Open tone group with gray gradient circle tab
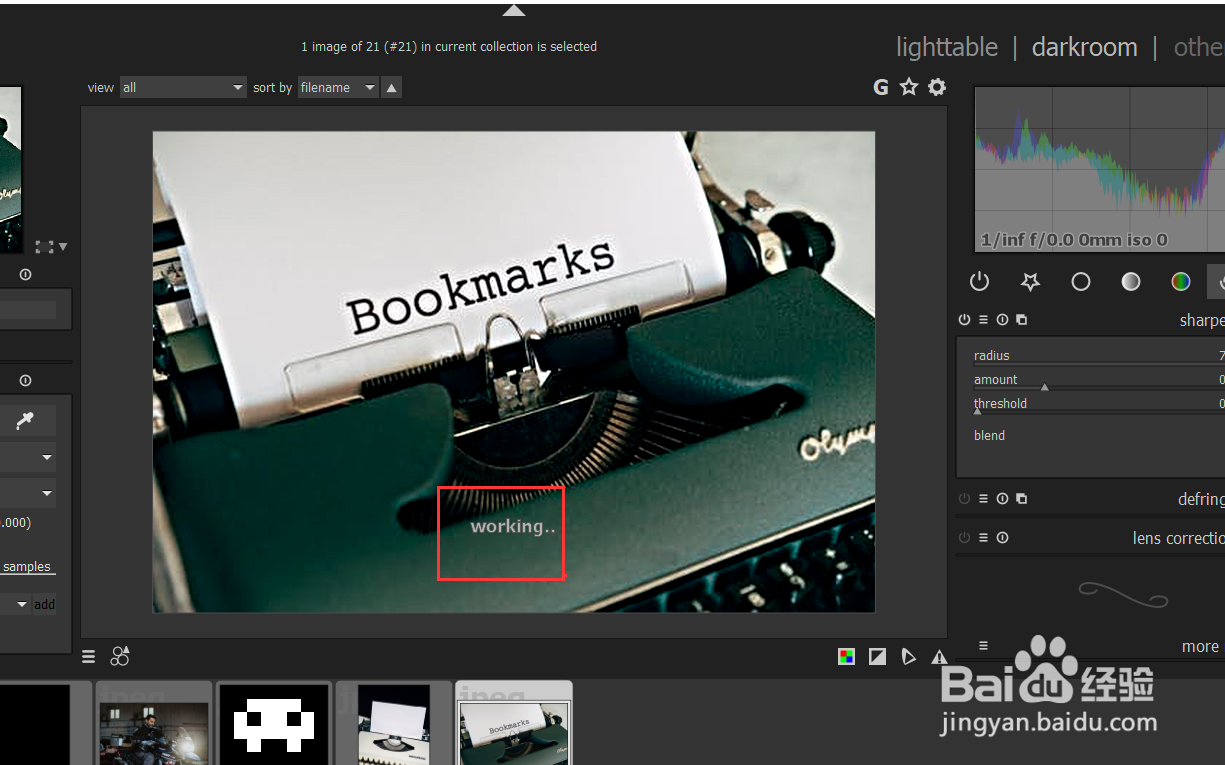Image resolution: width=1225 pixels, height=765 pixels. click(x=1130, y=282)
